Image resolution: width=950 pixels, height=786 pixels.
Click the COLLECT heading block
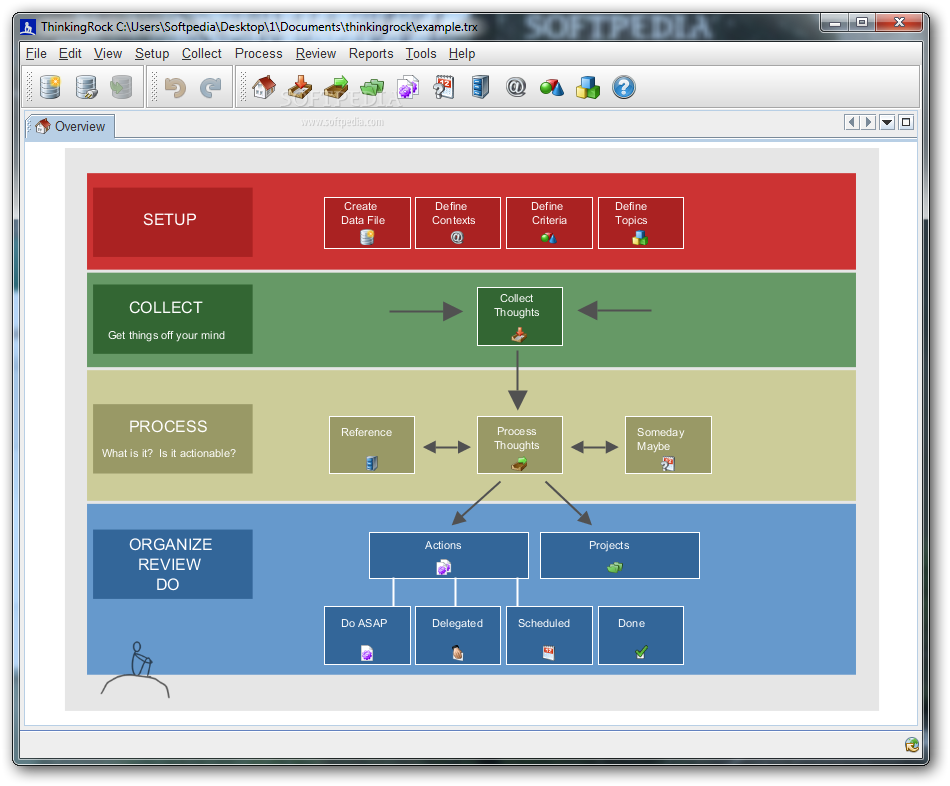[173, 319]
